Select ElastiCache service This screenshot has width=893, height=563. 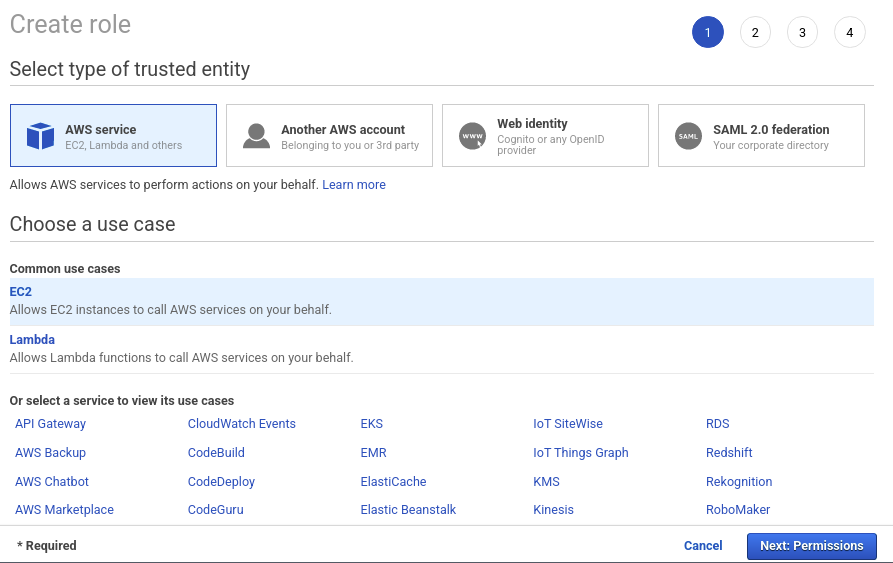pyautogui.click(x=394, y=482)
